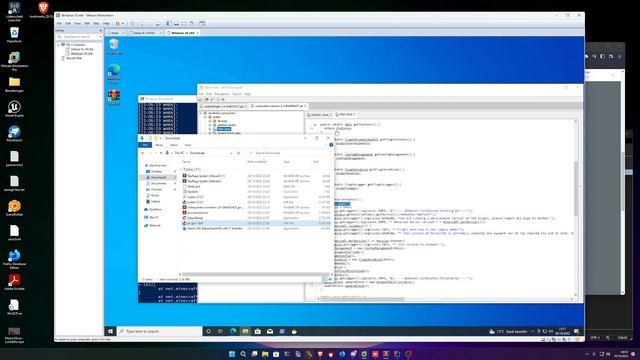Sort files by Type column header
640x360 pixels.
(x=287, y=162)
